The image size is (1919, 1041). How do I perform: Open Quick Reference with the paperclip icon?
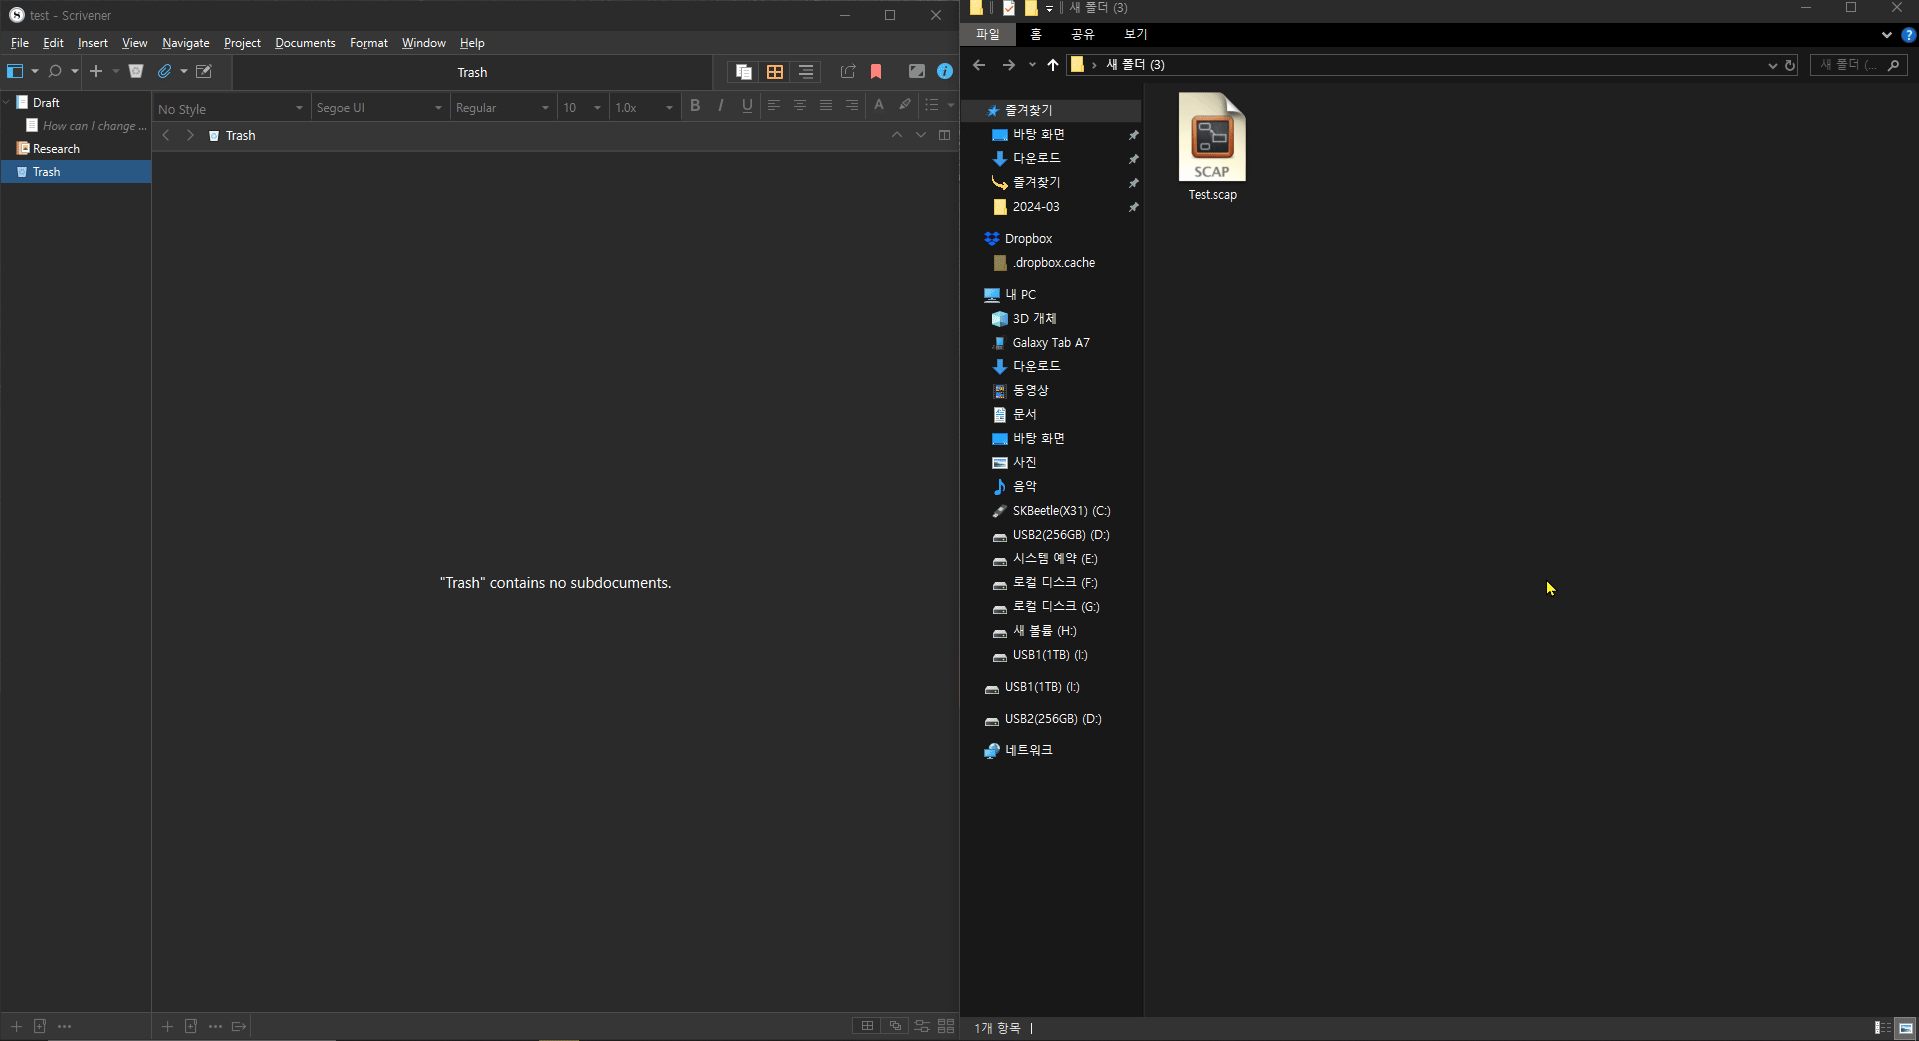pyautogui.click(x=165, y=71)
